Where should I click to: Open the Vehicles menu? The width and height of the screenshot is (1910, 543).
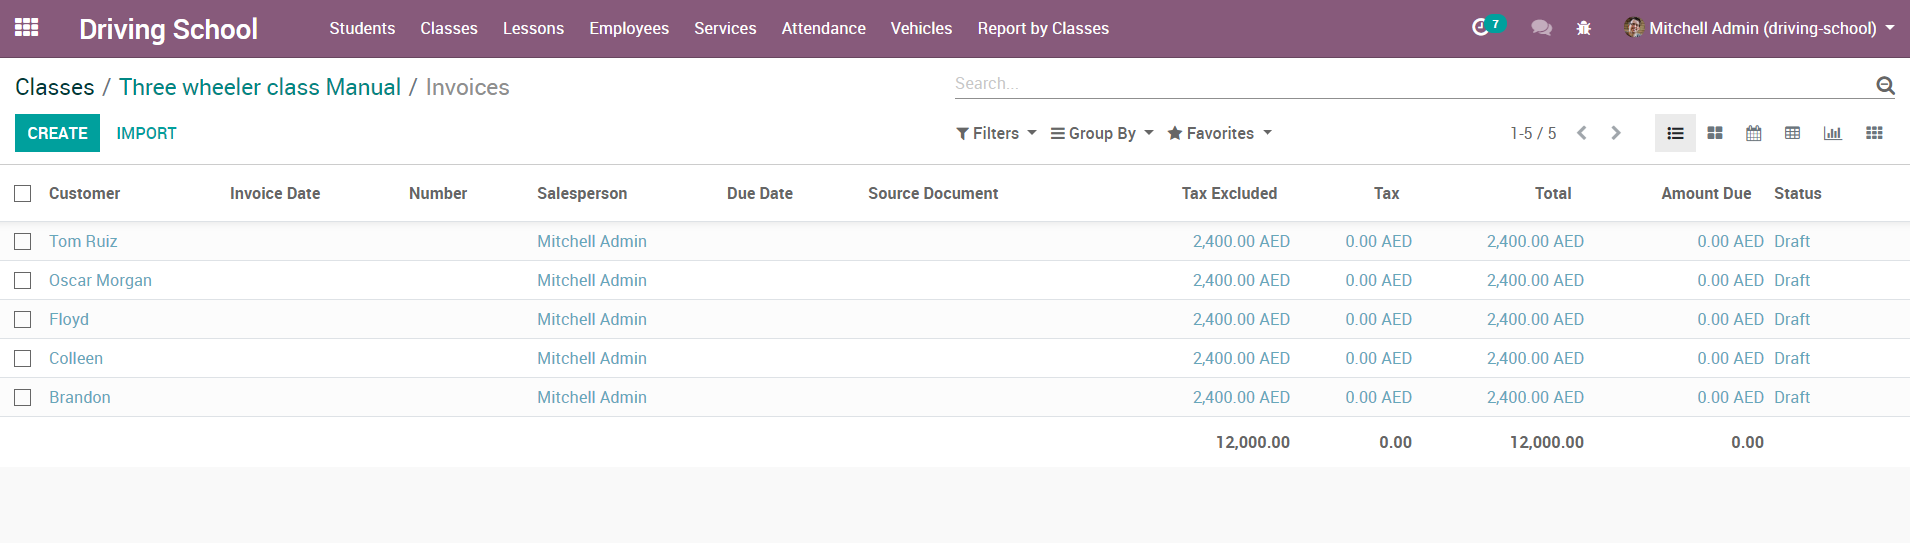[x=921, y=28]
